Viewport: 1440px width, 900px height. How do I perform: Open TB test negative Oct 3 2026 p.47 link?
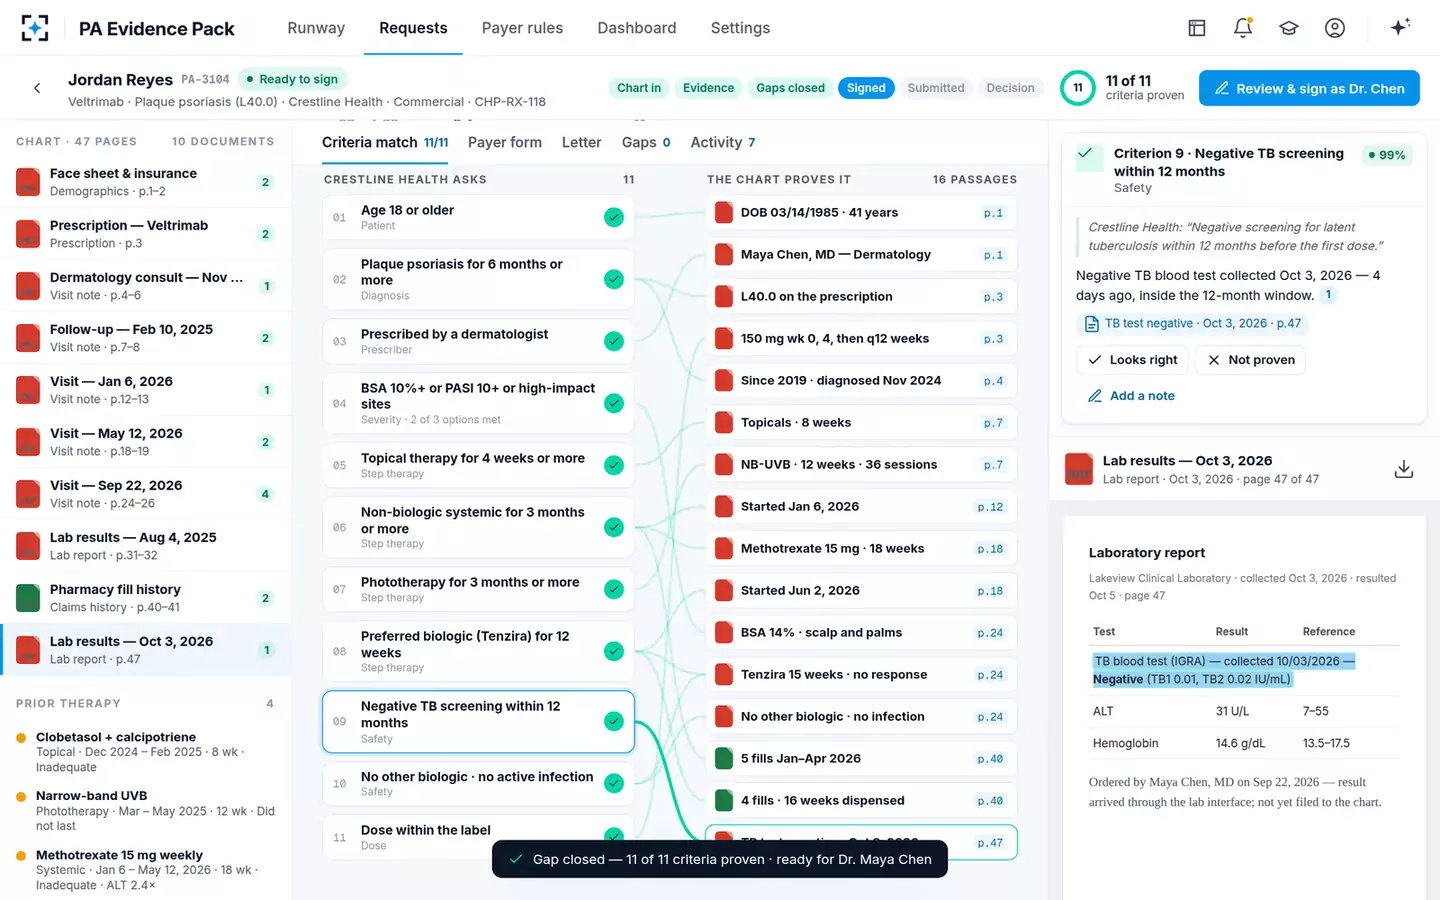[1193, 323]
